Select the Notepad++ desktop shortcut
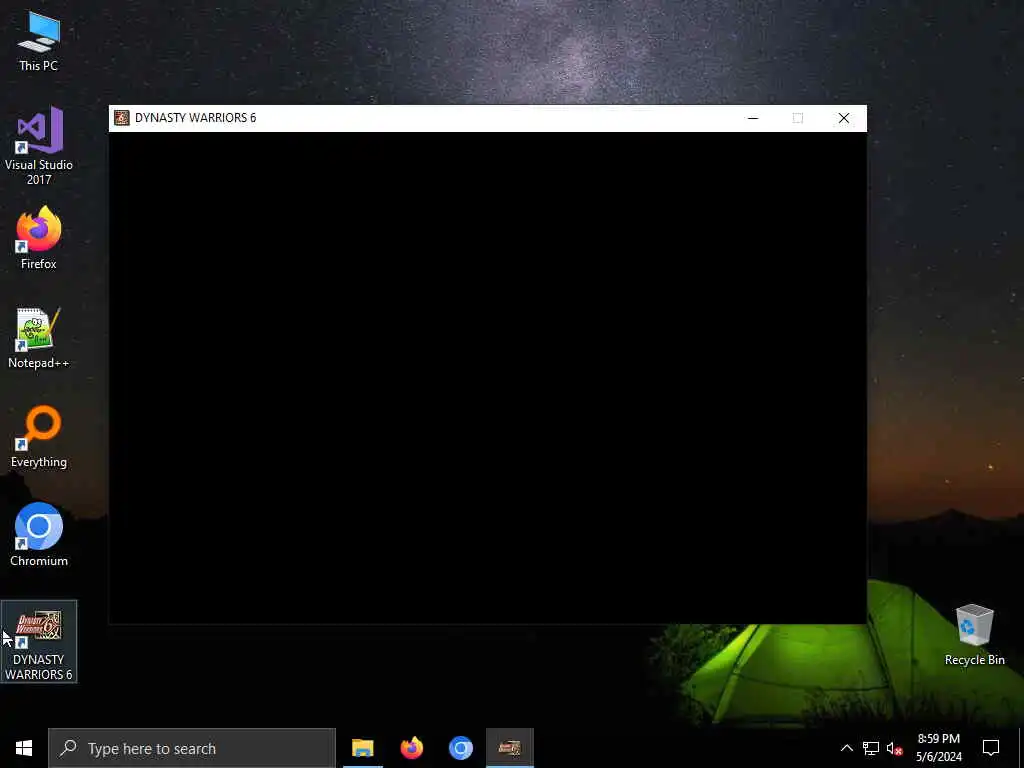Image resolution: width=1024 pixels, height=768 pixels. coord(39,338)
